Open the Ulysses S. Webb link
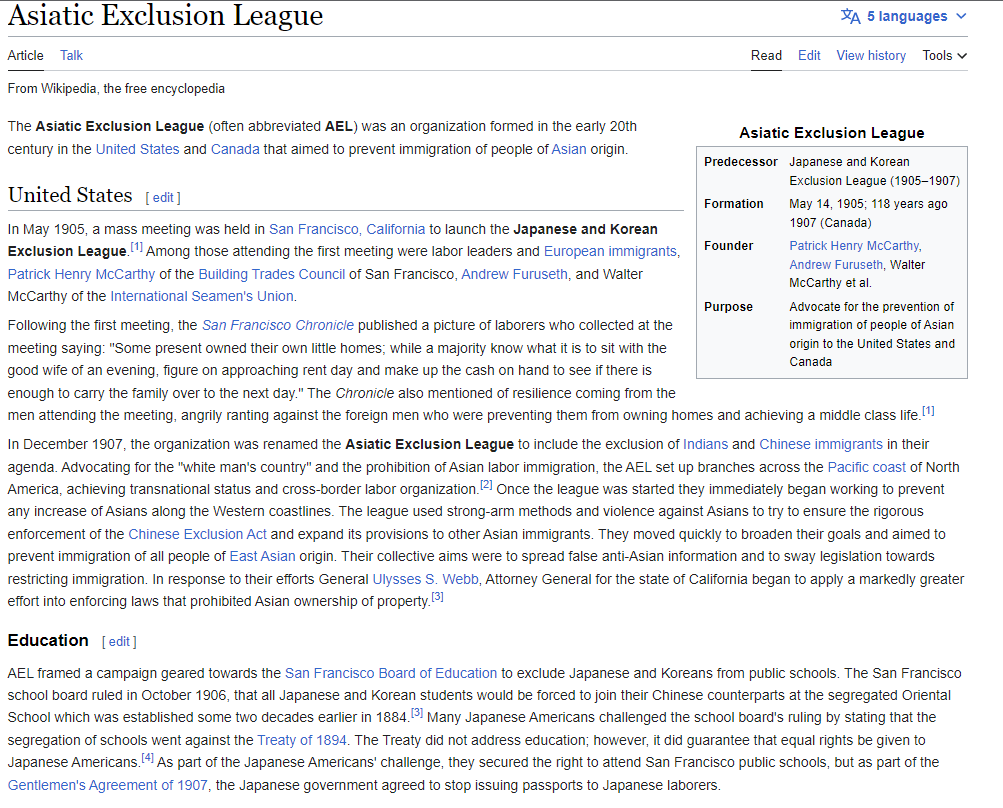Image resolution: width=1003 pixels, height=808 pixels. click(x=425, y=579)
